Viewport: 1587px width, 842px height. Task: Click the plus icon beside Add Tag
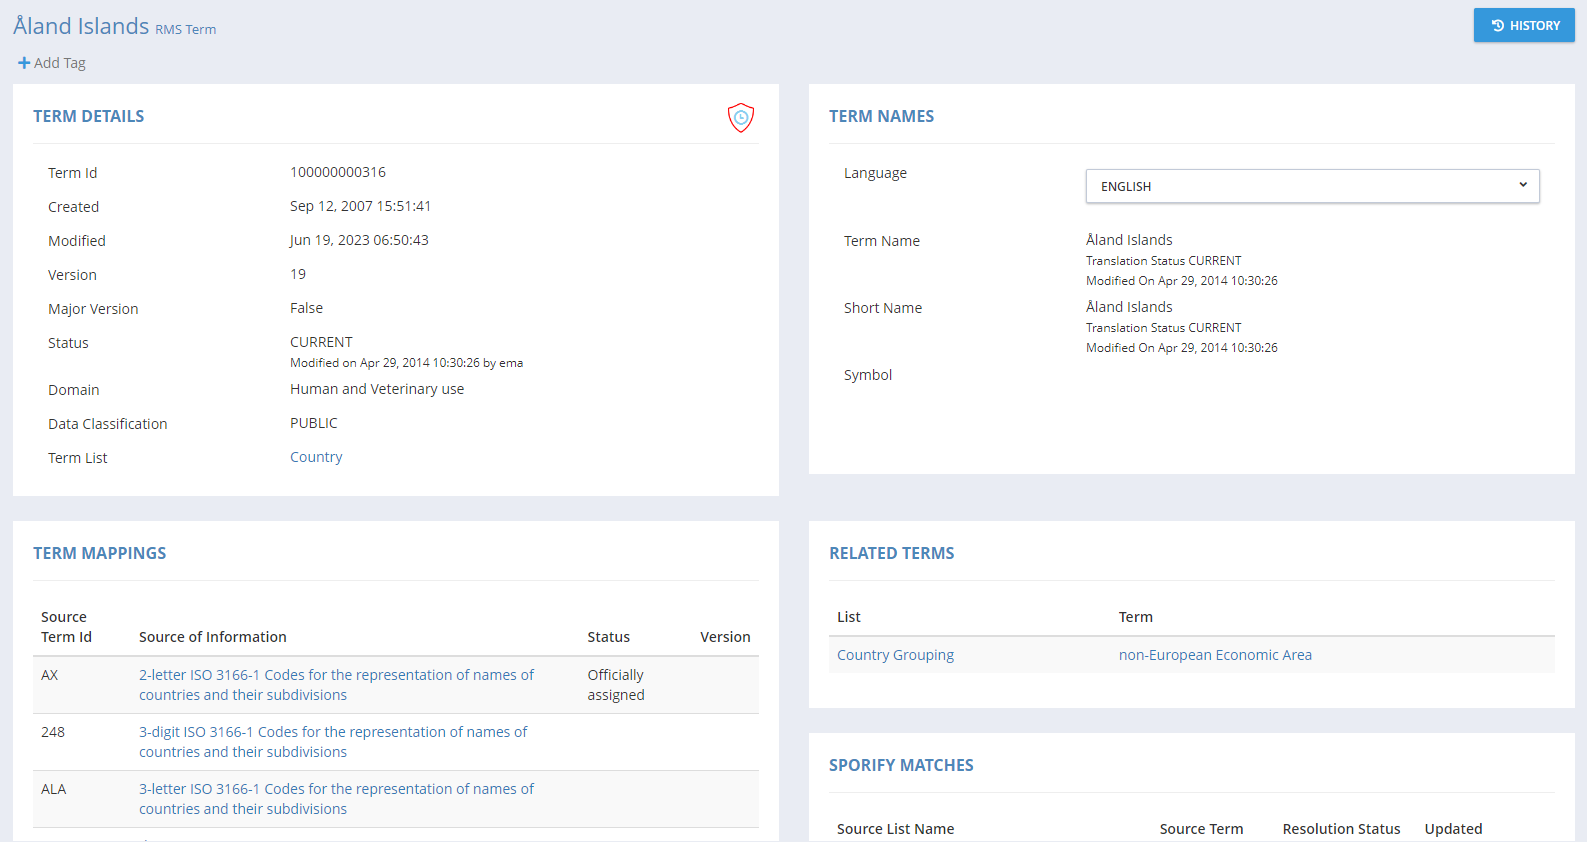[24, 63]
